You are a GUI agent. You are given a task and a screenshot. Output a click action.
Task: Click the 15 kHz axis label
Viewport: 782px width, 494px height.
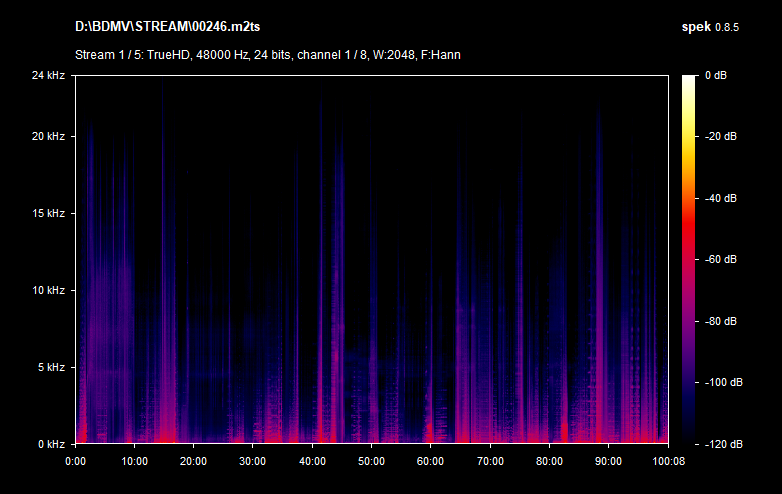48,213
